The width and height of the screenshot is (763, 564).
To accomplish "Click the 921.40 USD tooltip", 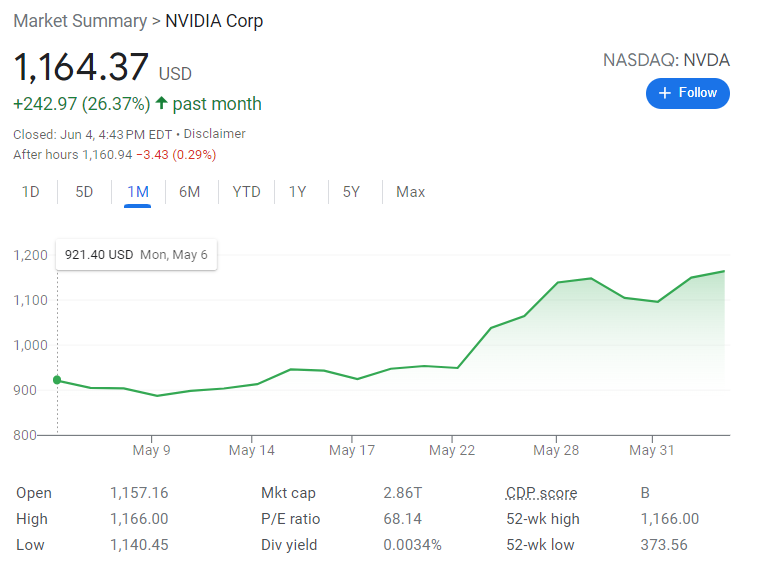I will (x=136, y=255).
